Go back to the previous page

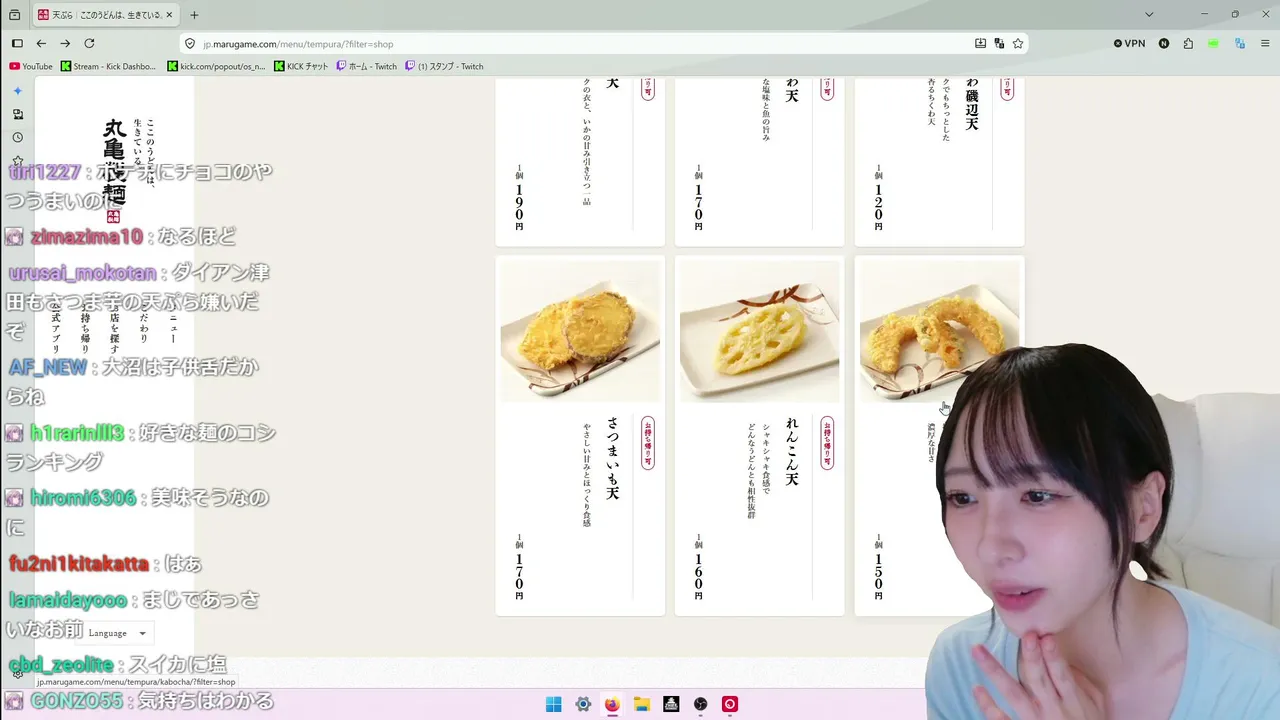[x=41, y=44]
